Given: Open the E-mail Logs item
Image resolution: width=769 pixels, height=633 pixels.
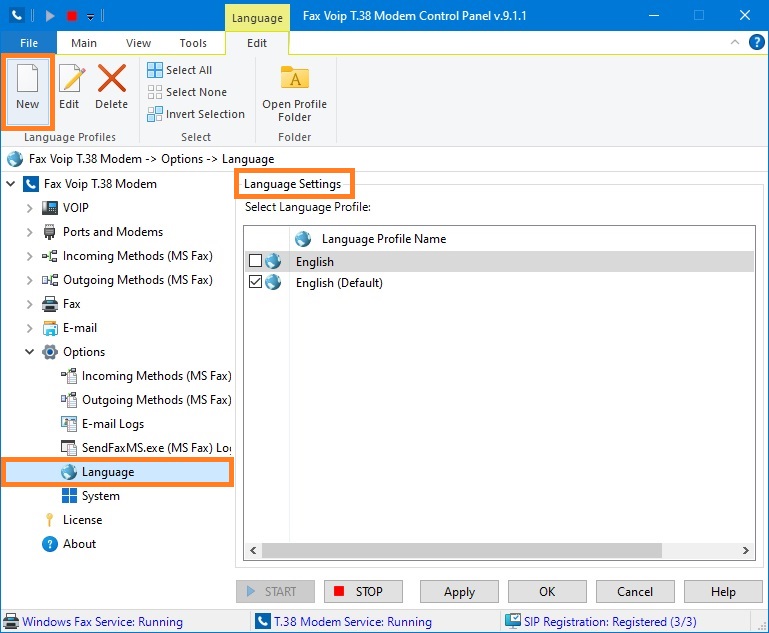Looking at the screenshot, I should [x=103, y=424].
